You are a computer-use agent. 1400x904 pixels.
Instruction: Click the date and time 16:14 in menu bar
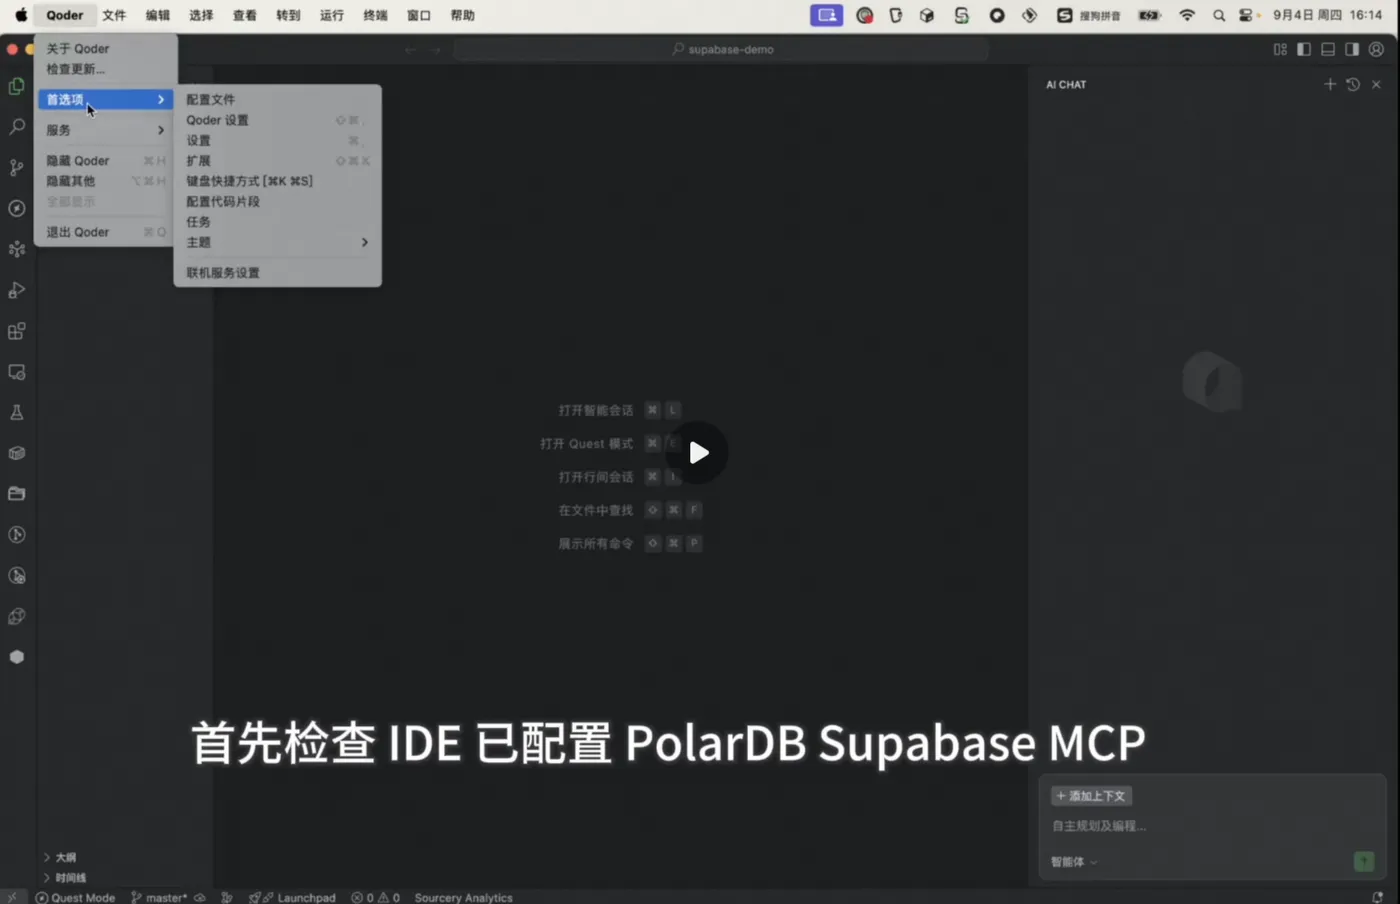click(x=1327, y=15)
